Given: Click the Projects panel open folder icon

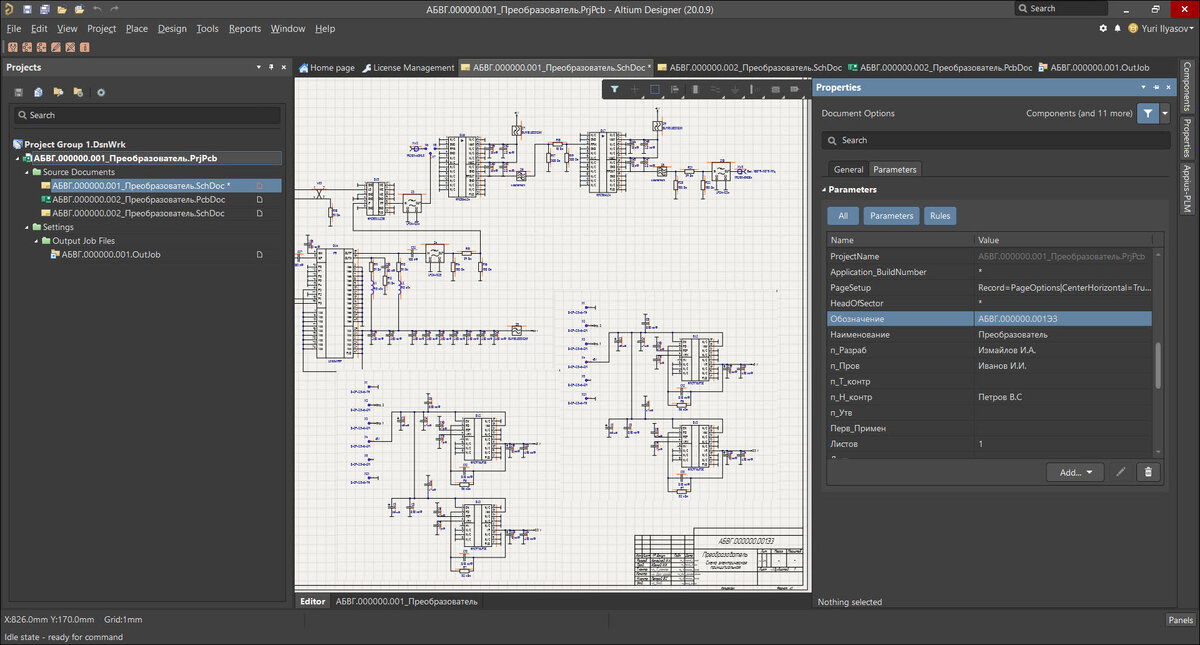Looking at the screenshot, I should (x=58, y=92).
